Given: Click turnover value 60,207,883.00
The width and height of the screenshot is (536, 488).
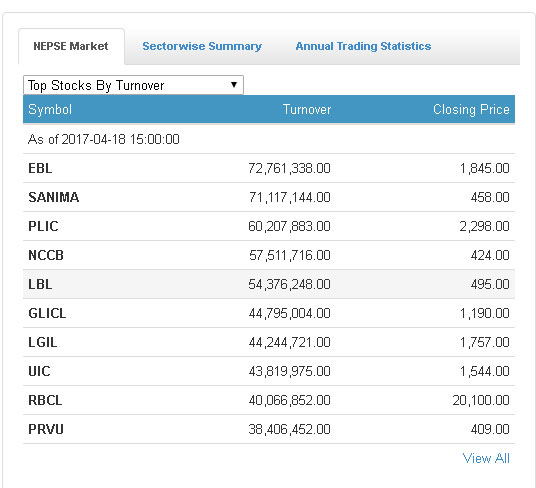Looking at the screenshot, I should pyautogui.click(x=290, y=227).
